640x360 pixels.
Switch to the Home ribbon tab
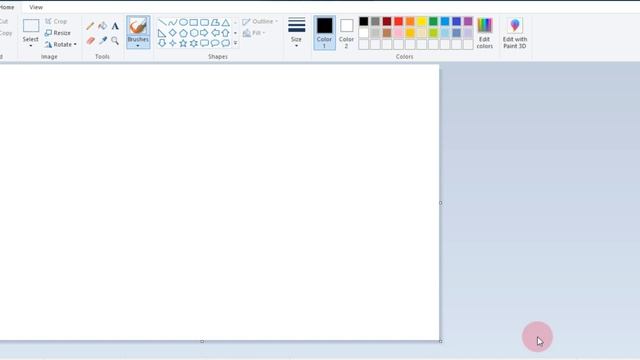7,7
